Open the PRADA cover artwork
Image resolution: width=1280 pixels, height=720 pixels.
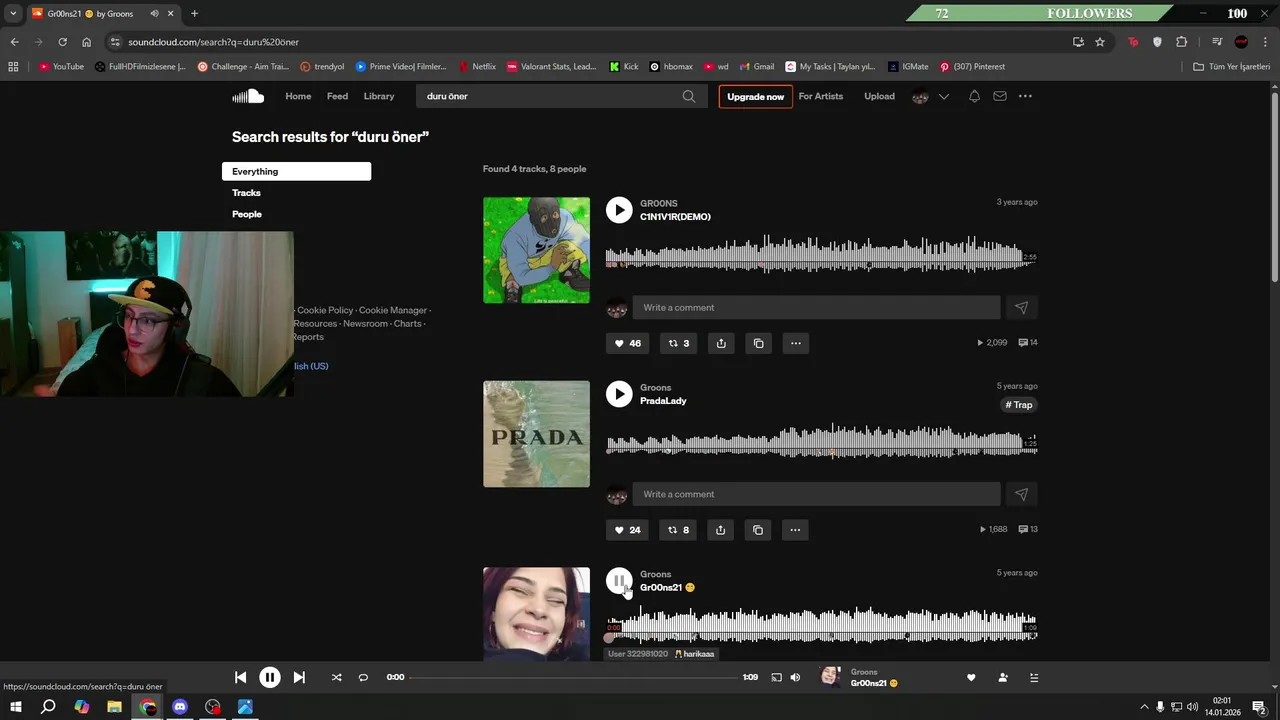[536, 434]
